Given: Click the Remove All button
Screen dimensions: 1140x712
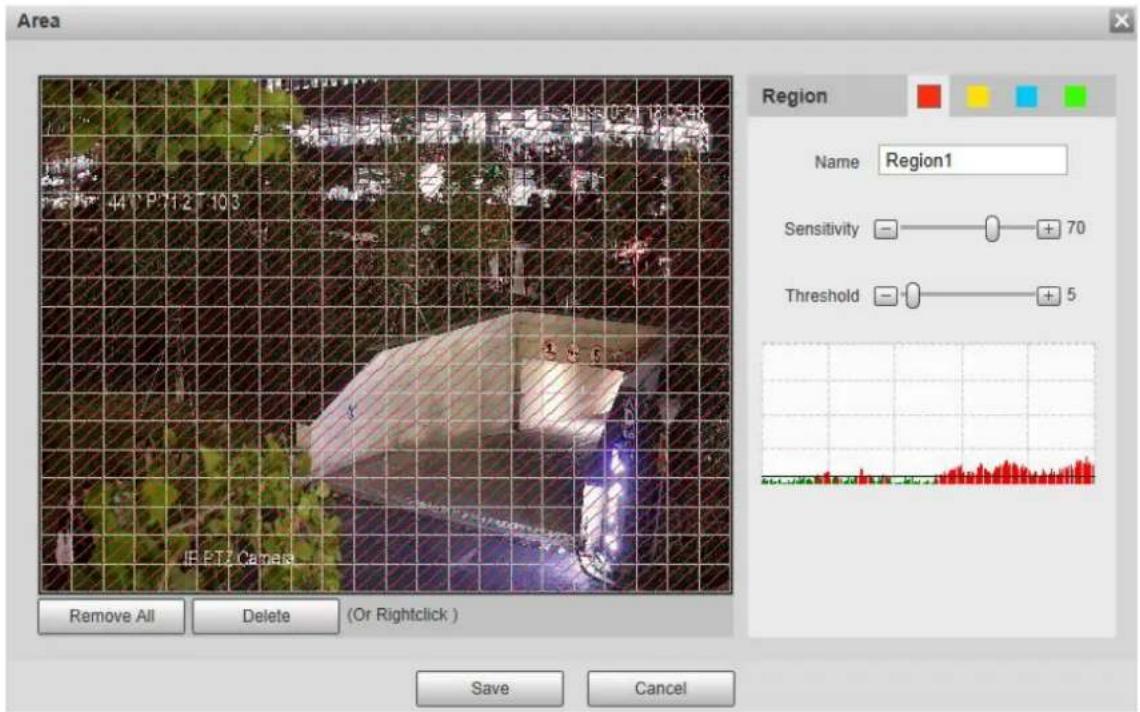Looking at the screenshot, I should pos(111,616).
